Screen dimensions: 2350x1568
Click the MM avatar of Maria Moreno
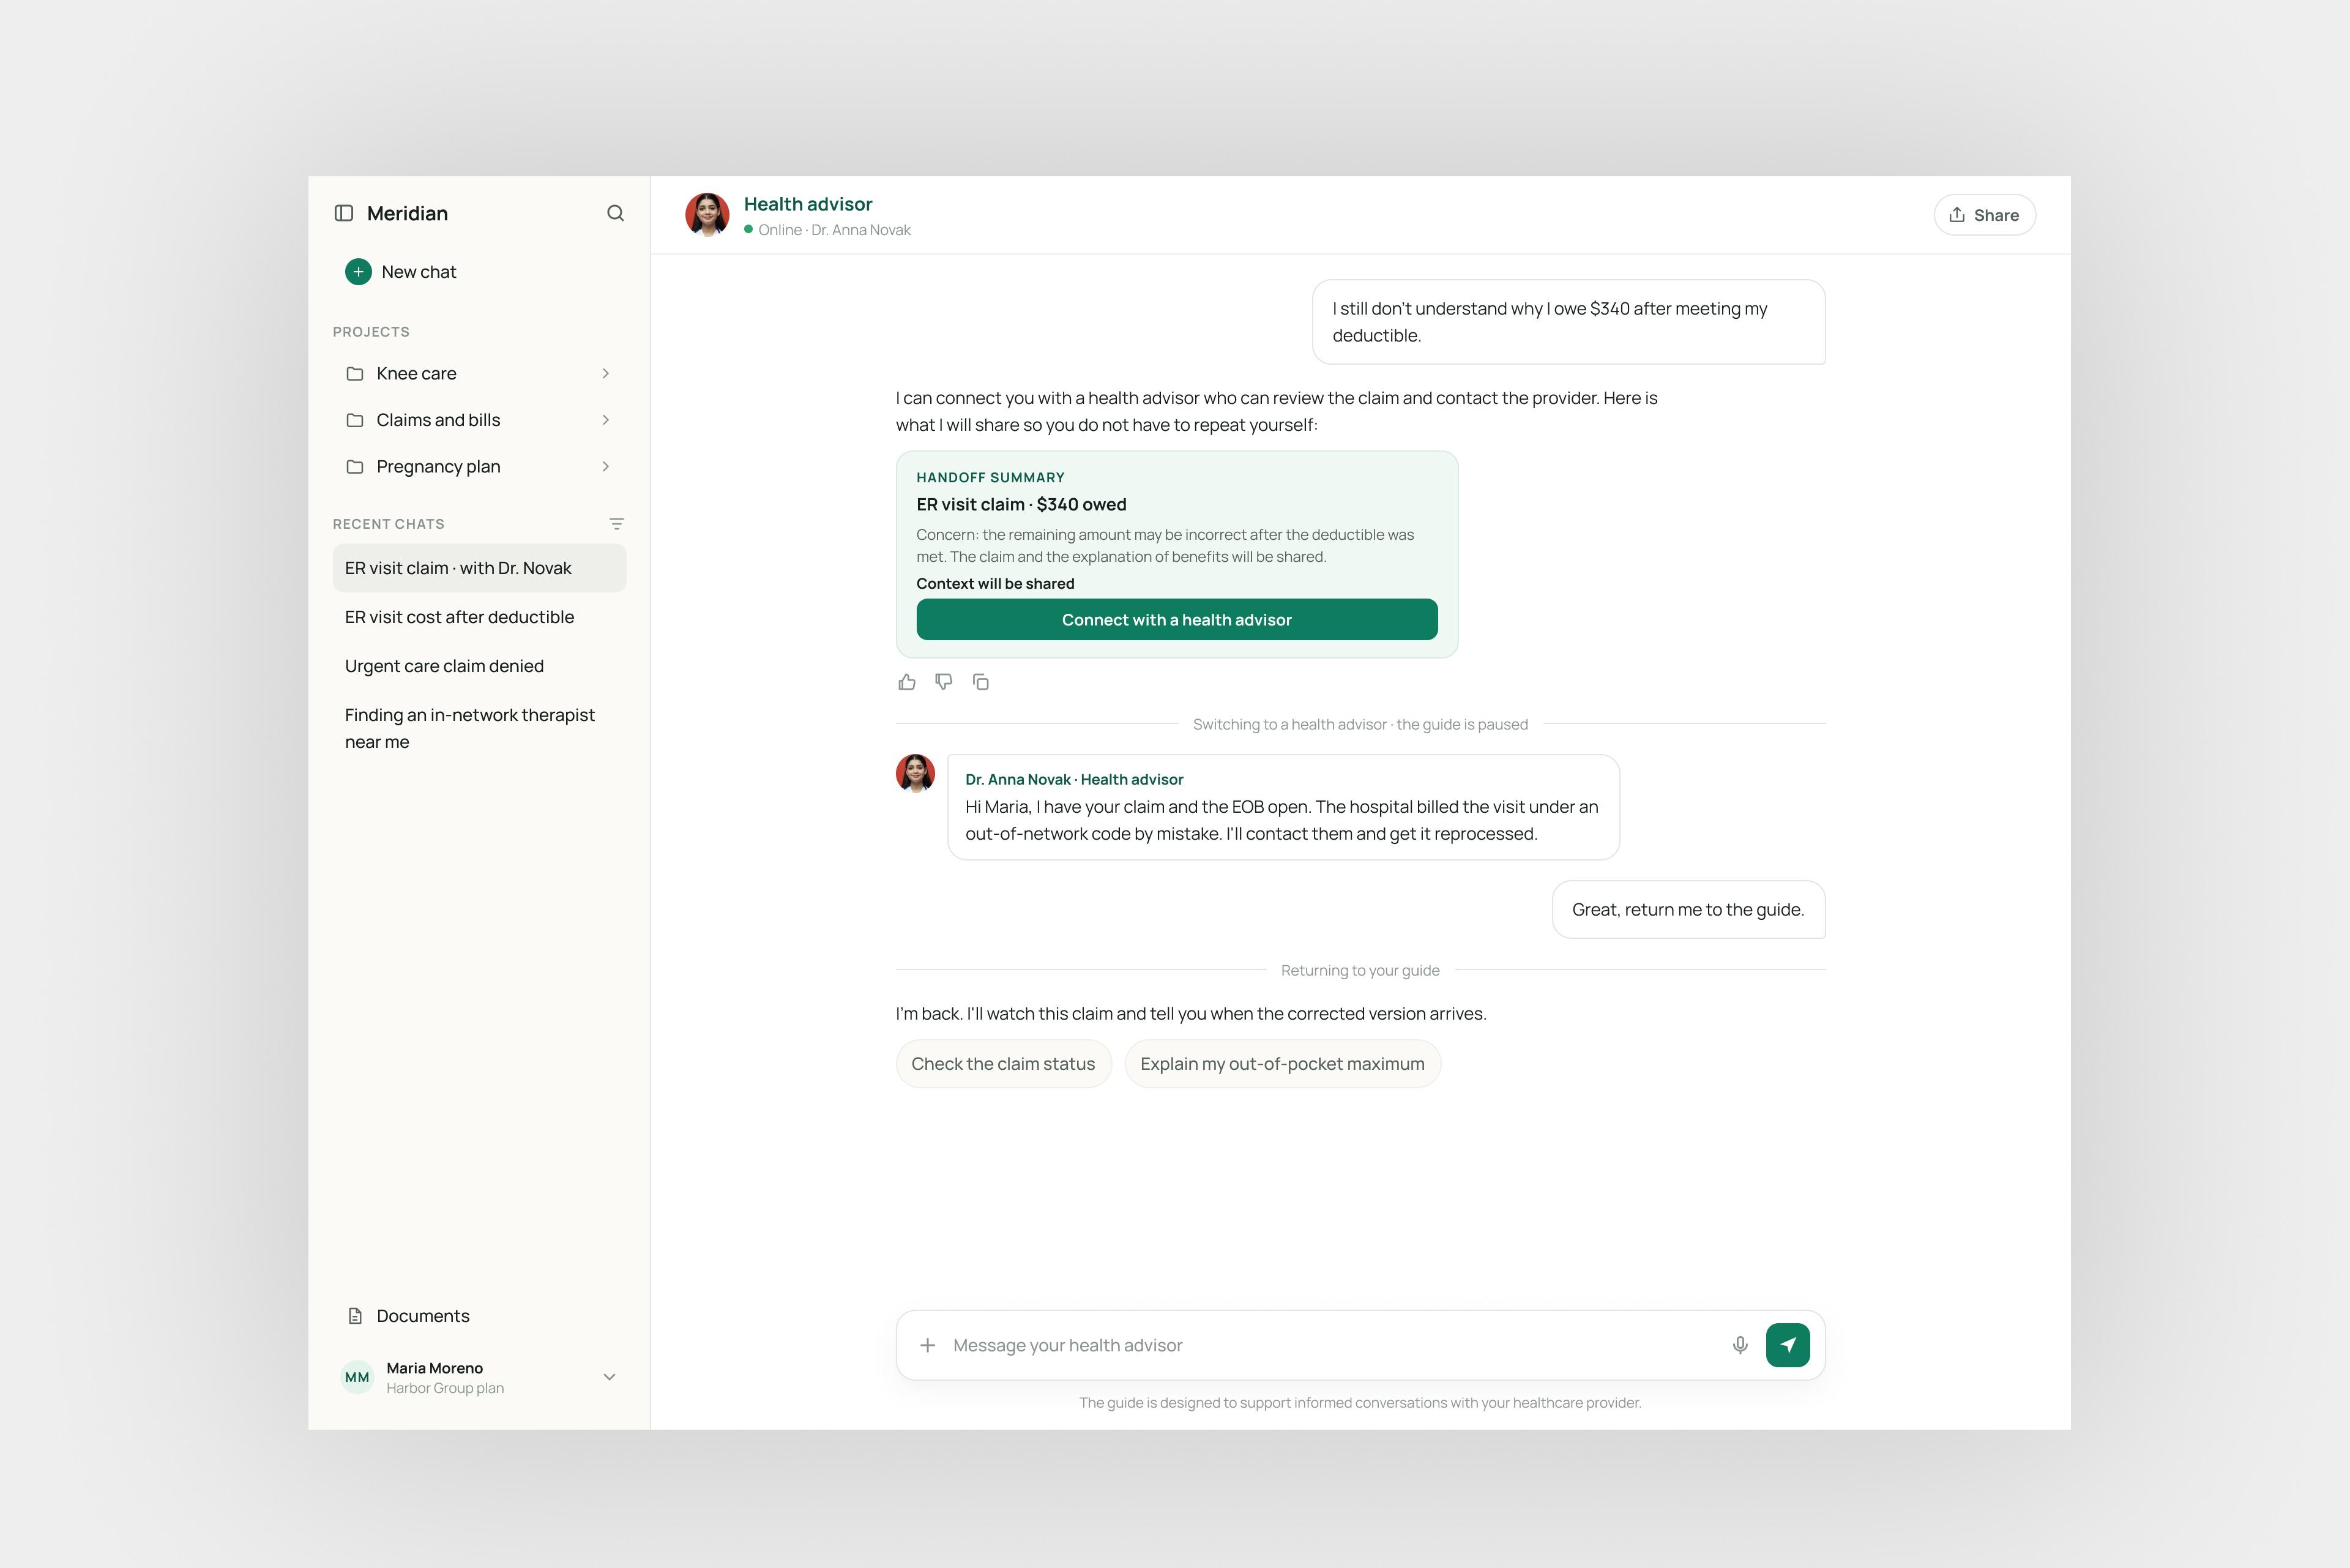click(357, 1377)
